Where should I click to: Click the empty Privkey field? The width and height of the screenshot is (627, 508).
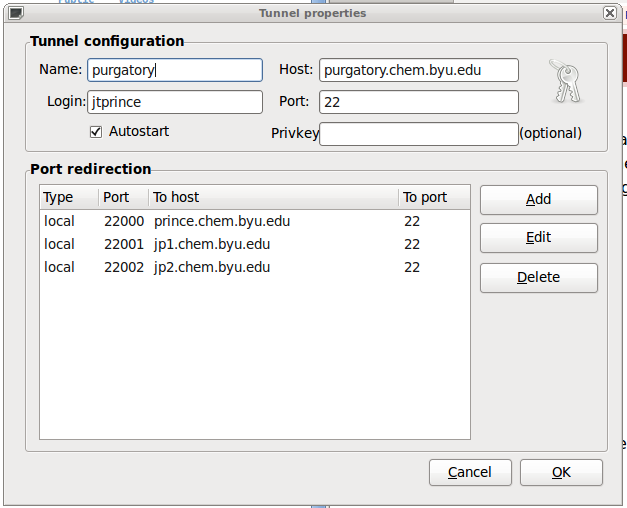click(418, 134)
